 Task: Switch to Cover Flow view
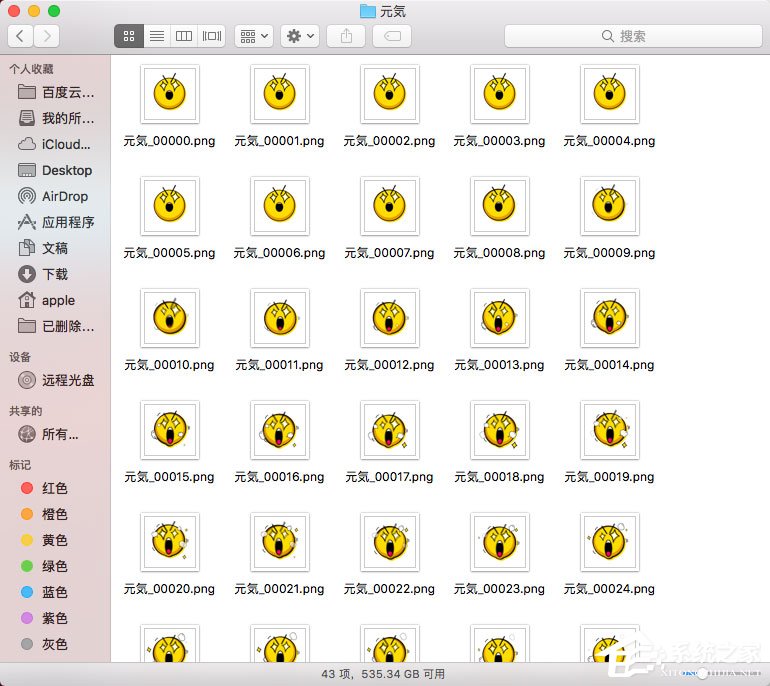pos(212,36)
